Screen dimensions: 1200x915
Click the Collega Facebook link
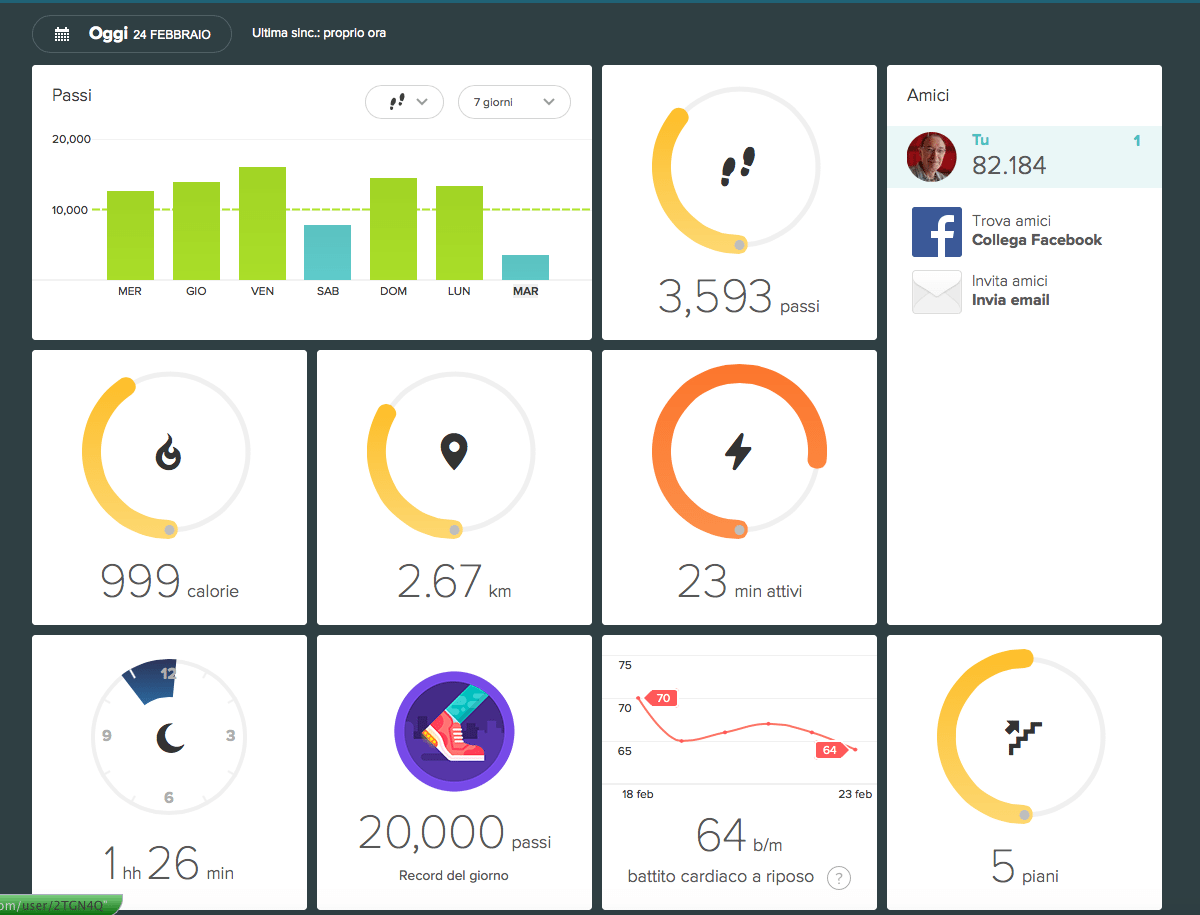(x=1036, y=240)
